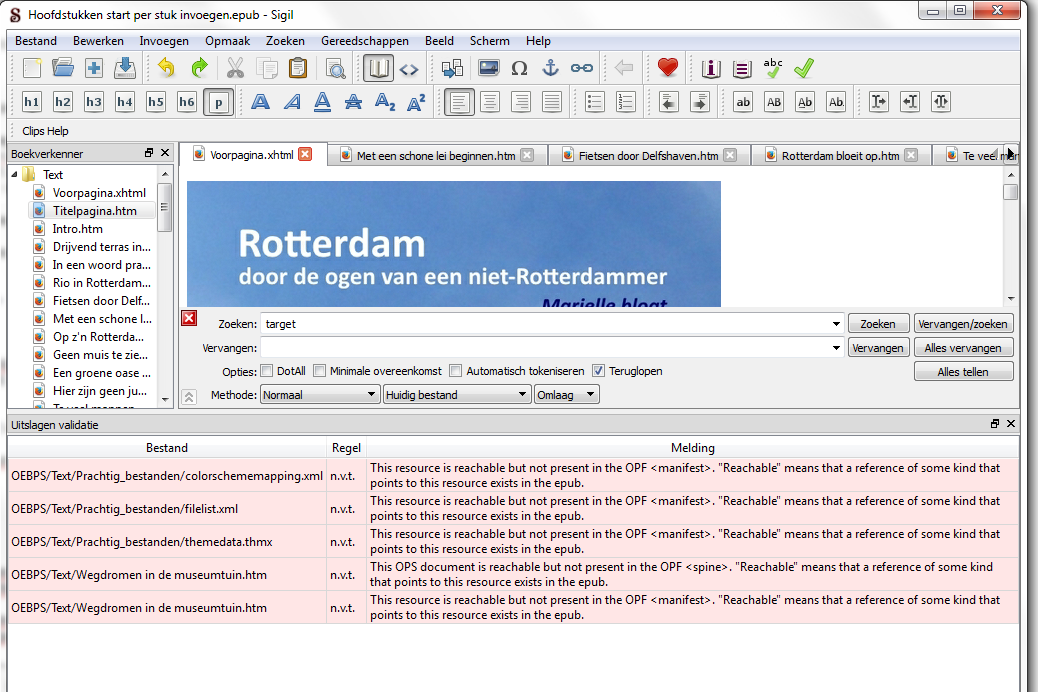Insert a bulleted list

[594, 102]
